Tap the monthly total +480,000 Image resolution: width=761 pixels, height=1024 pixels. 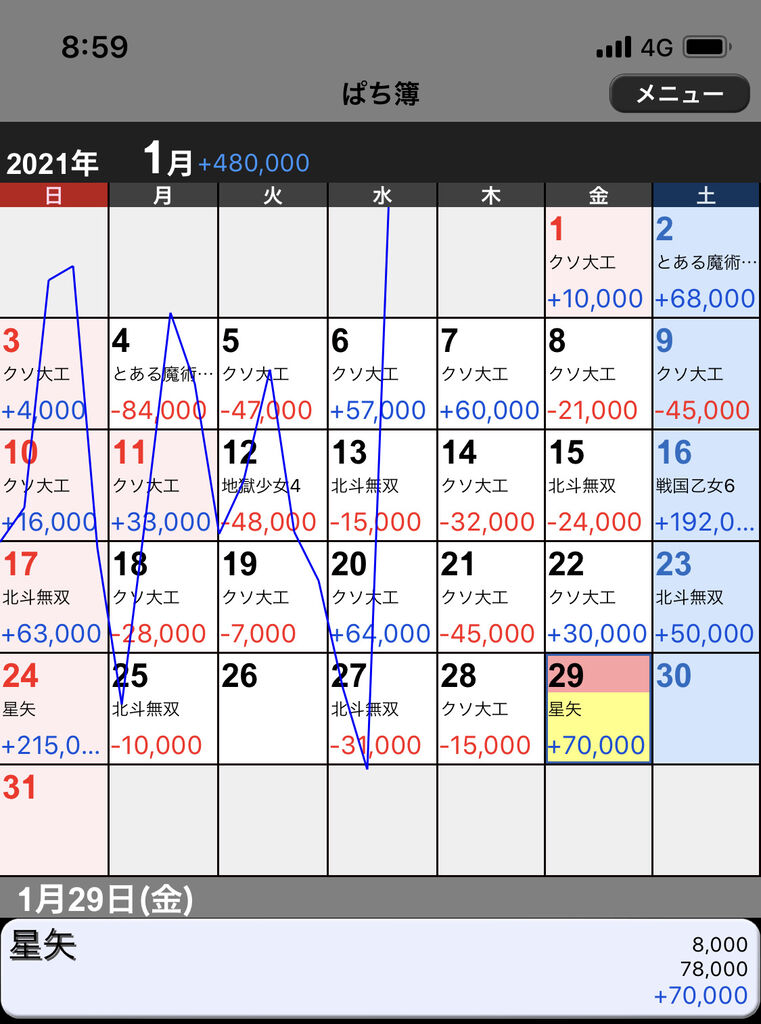click(253, 163)
